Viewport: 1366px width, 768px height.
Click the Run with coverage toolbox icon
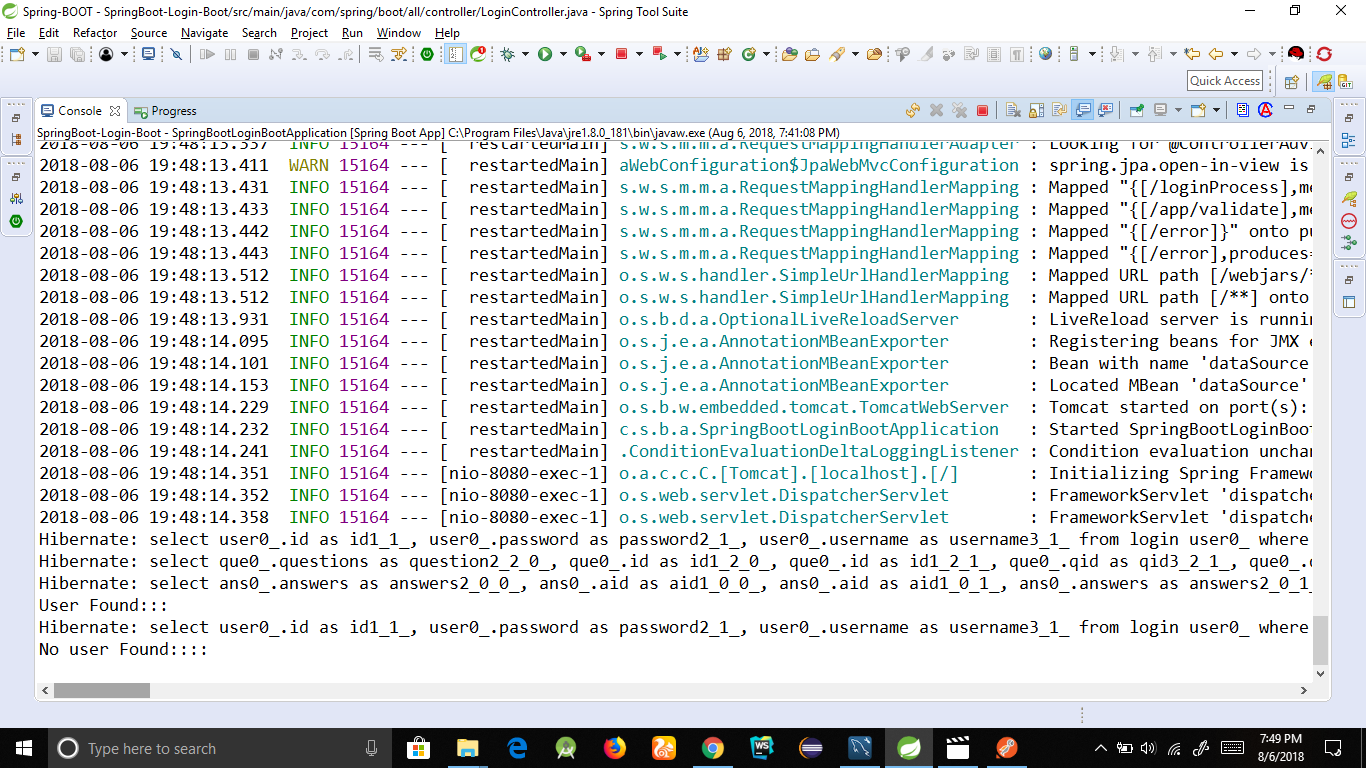tap(582, 54)
